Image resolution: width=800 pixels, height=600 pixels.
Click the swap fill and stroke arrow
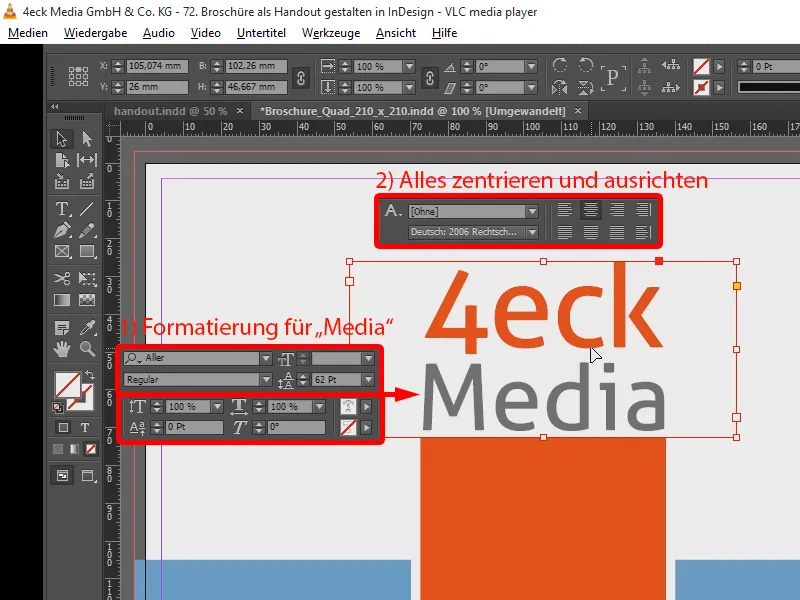pos(91,377)
